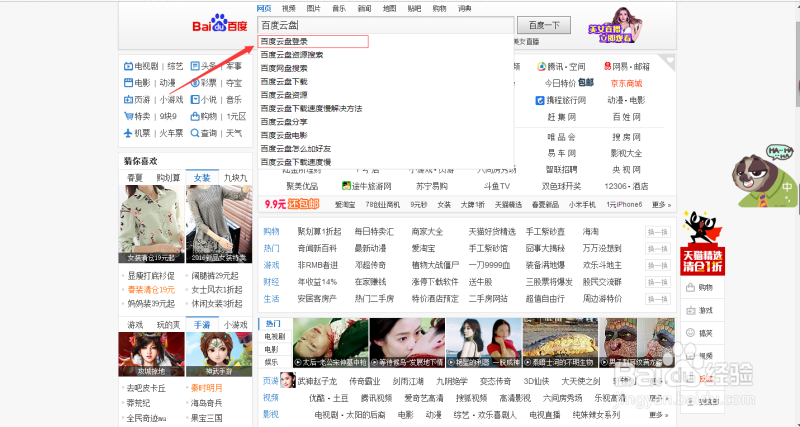Screen dimensions: 800x427
Task: Switch to the 新闻 search tab
Action: point(364,8)
